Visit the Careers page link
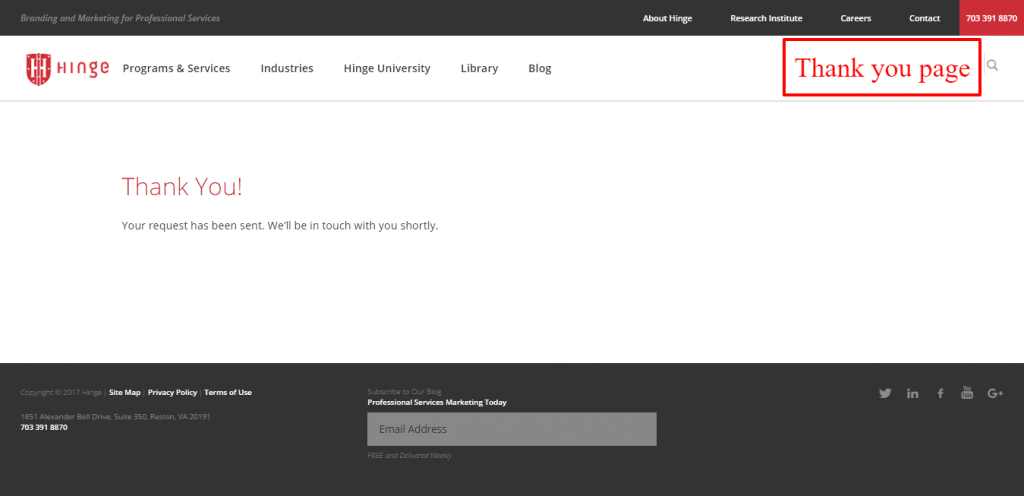Screen dimensions: 1024x496 pos(855,18)
